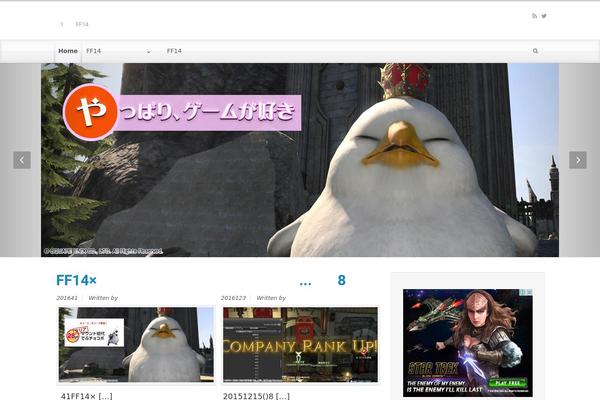Screen dimensions: 600x400
Task: Open the 41FF14× post title
Action: click(x=86, y=396)
